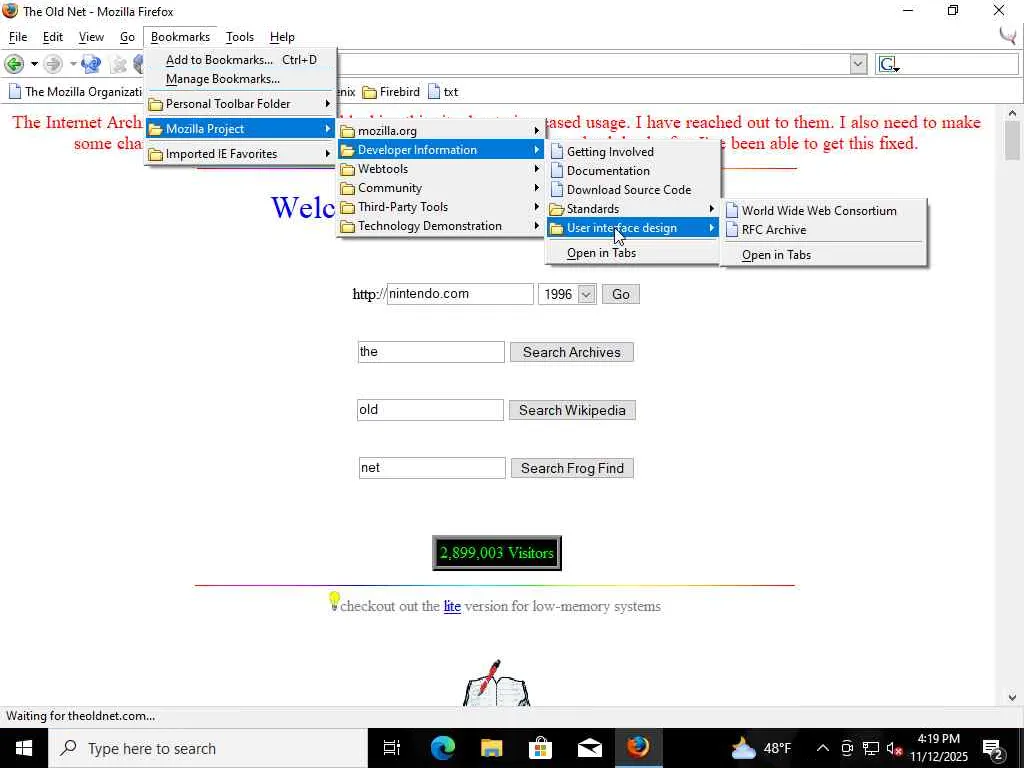Select the Developer Information folder
The image size is (1024, 768).
[441, 150]
